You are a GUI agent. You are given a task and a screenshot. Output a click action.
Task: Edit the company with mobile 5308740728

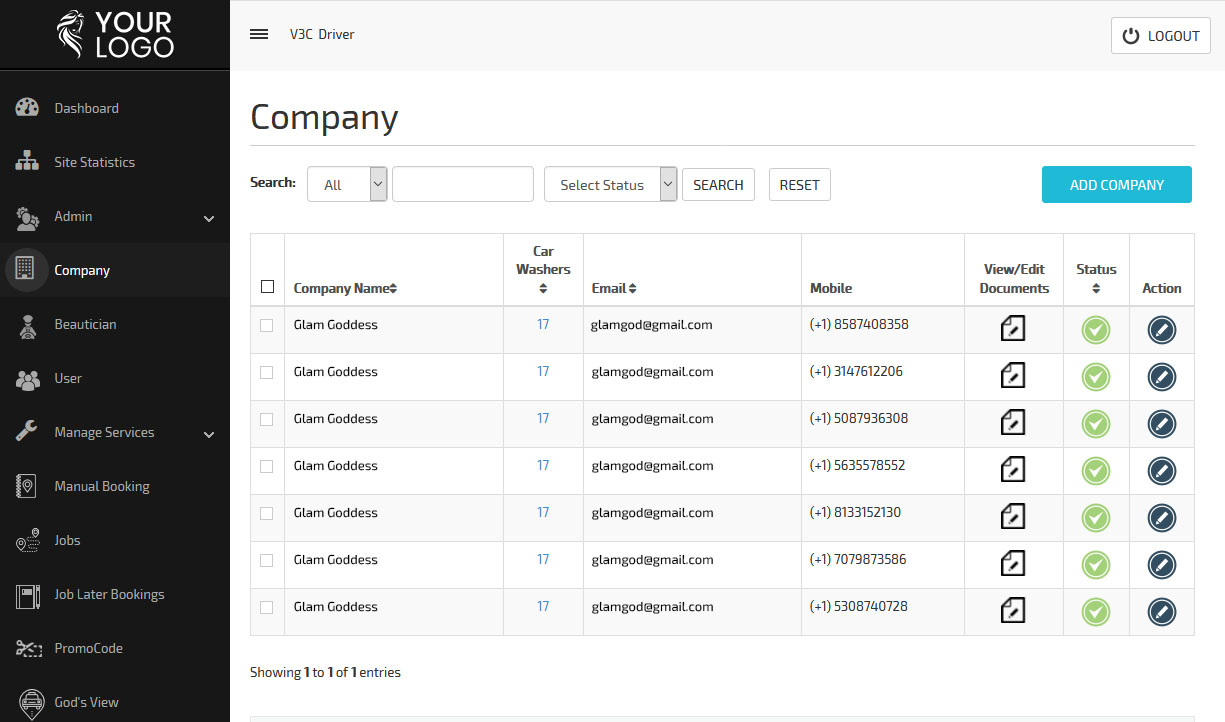1162,612
